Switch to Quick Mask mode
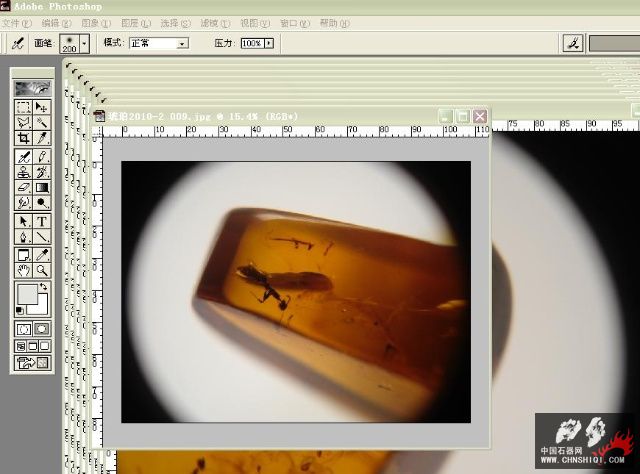Viewport: 640px width, 474px height. click(x=42, y=329)
